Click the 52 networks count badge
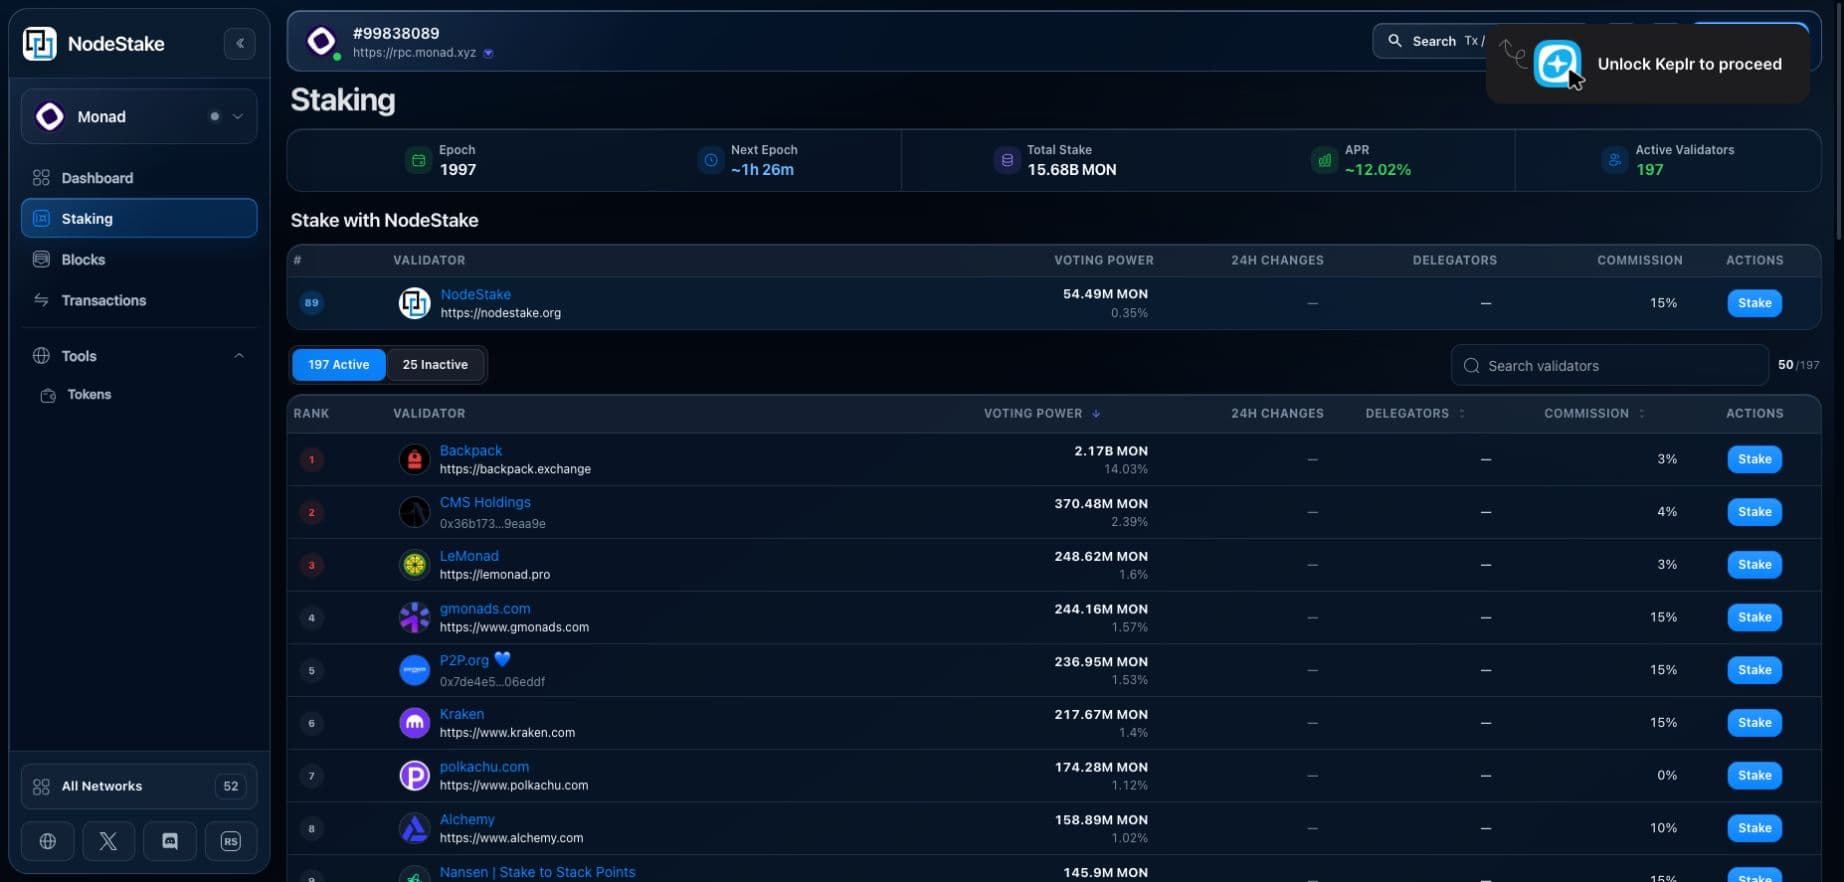The width and height of the screenshot is (1844, 882). point(231,786)
